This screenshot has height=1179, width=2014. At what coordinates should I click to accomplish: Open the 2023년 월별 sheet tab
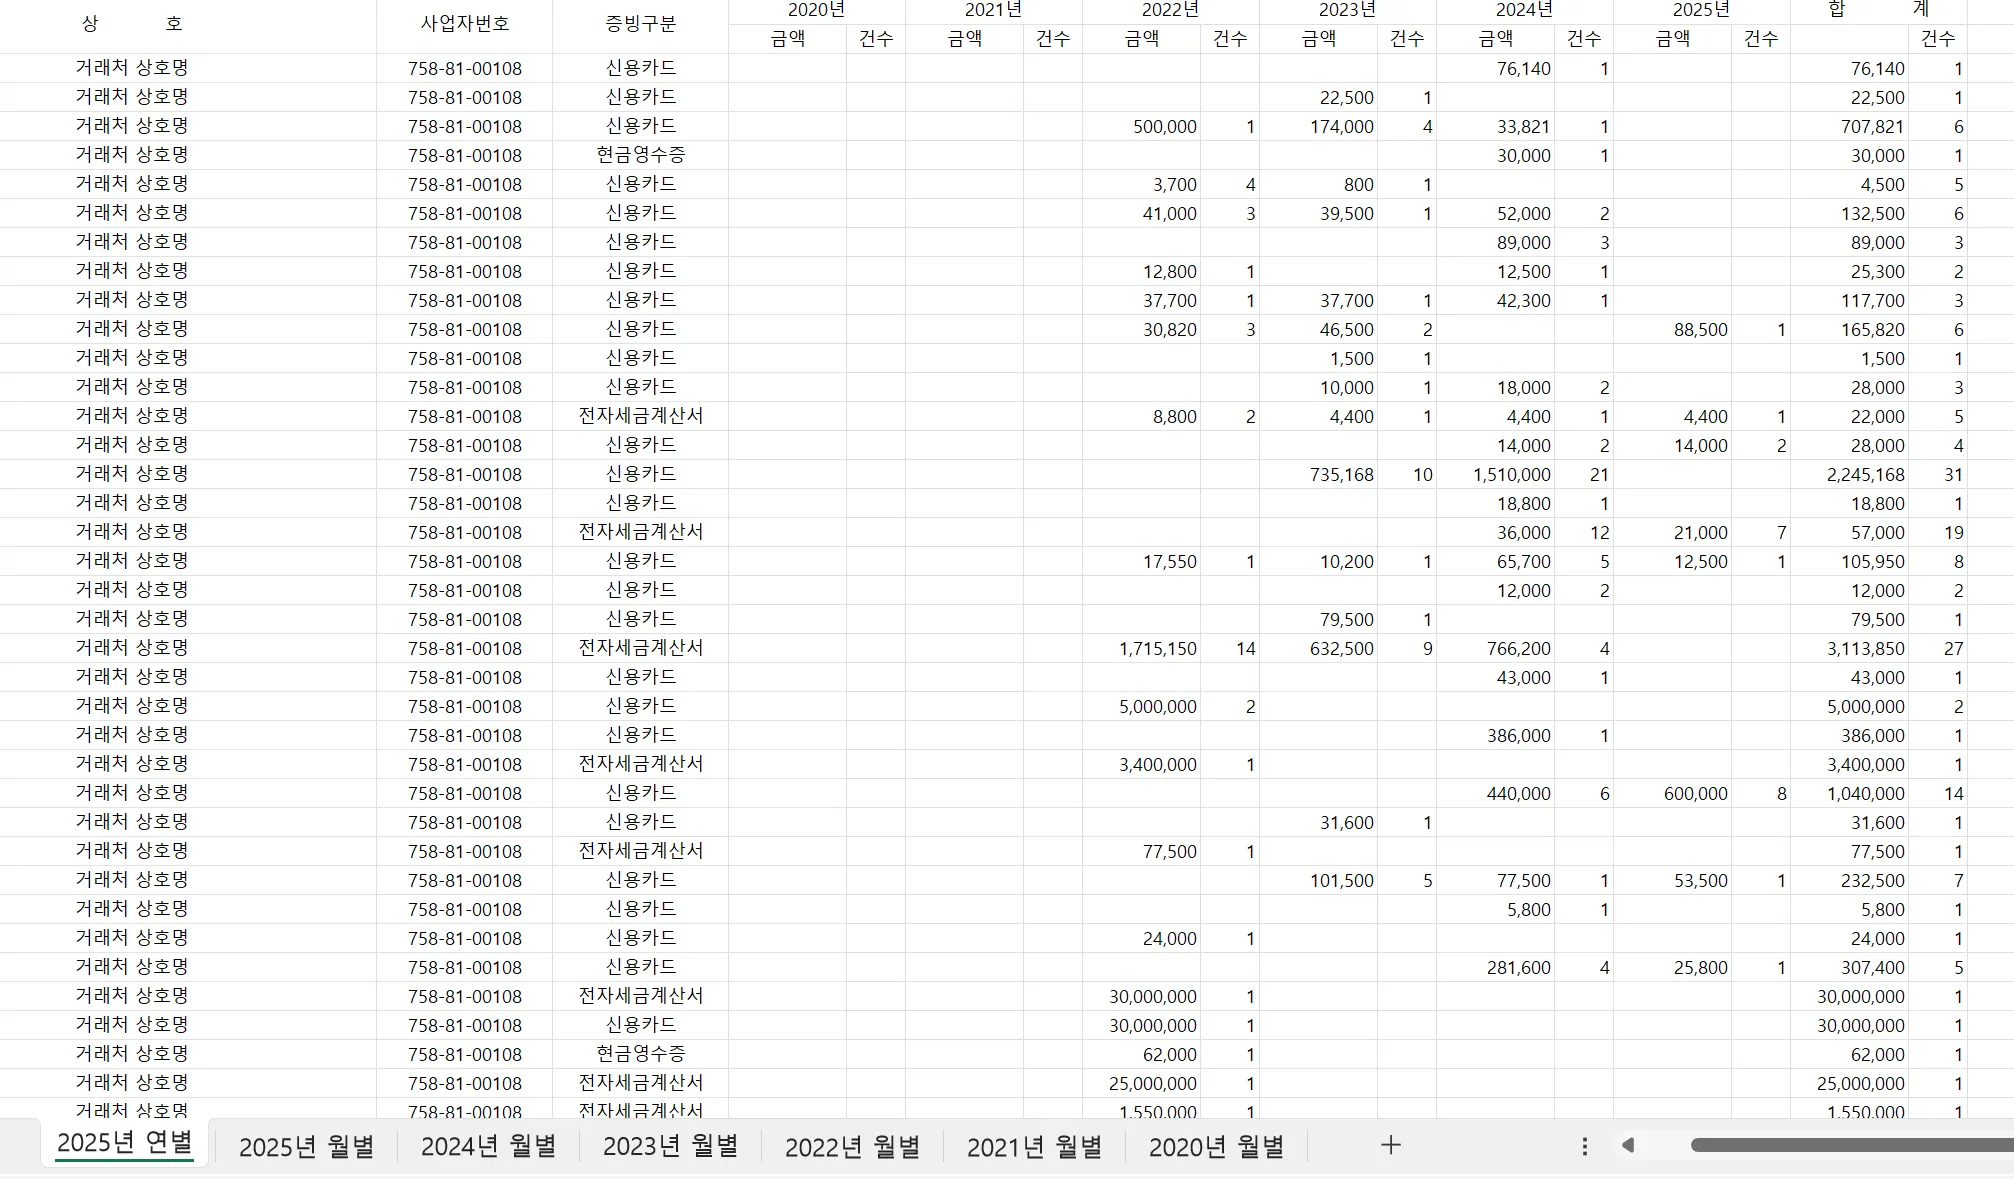(670, 1147)
